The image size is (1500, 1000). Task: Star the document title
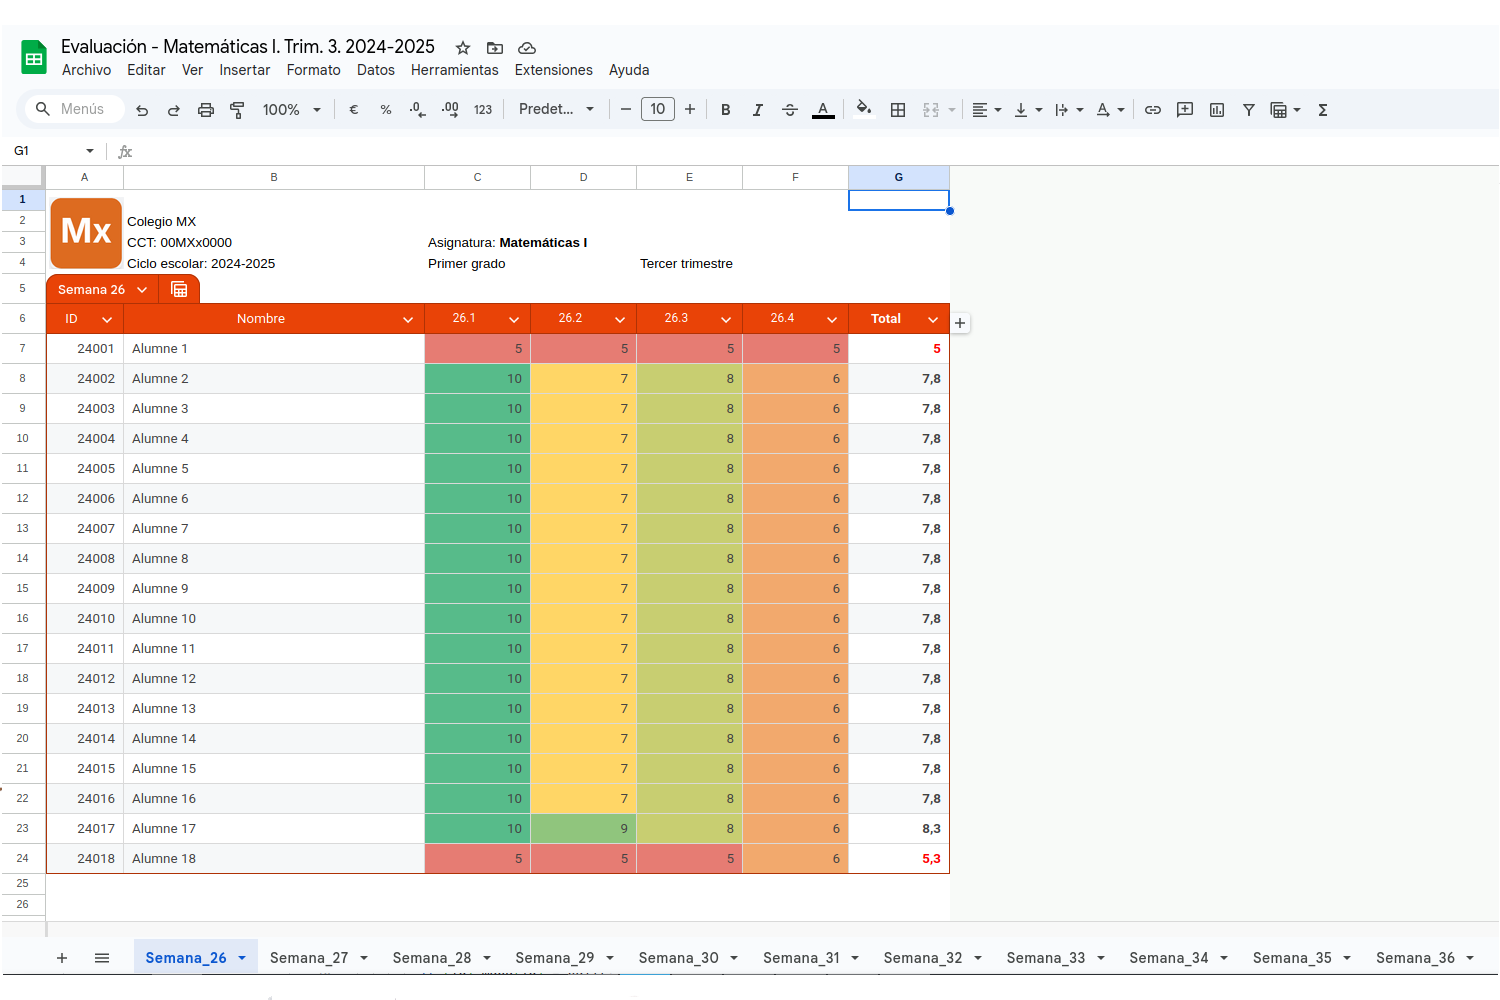(x=463, y=48)
